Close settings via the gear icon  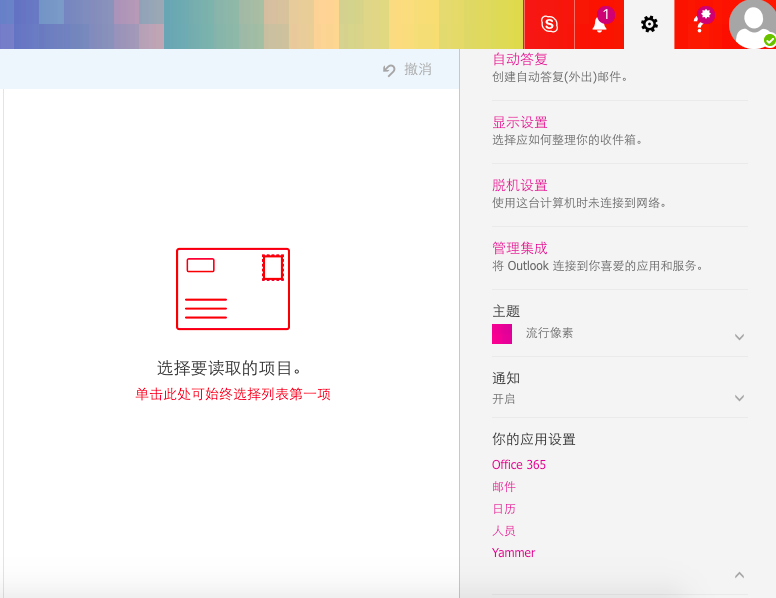649,24
